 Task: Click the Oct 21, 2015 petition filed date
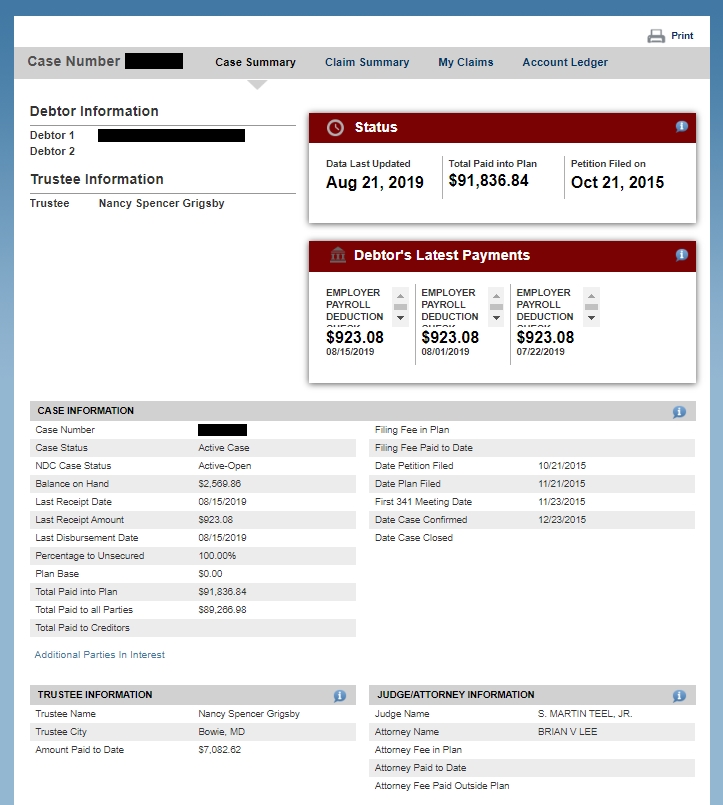[x=617, y=182]
